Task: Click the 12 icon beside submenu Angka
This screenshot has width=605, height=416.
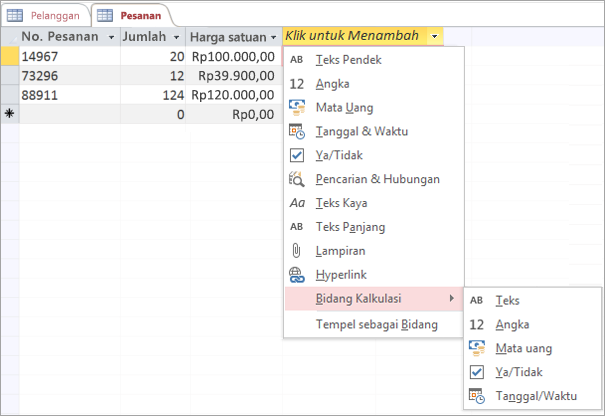Action: tap(476, 325)
